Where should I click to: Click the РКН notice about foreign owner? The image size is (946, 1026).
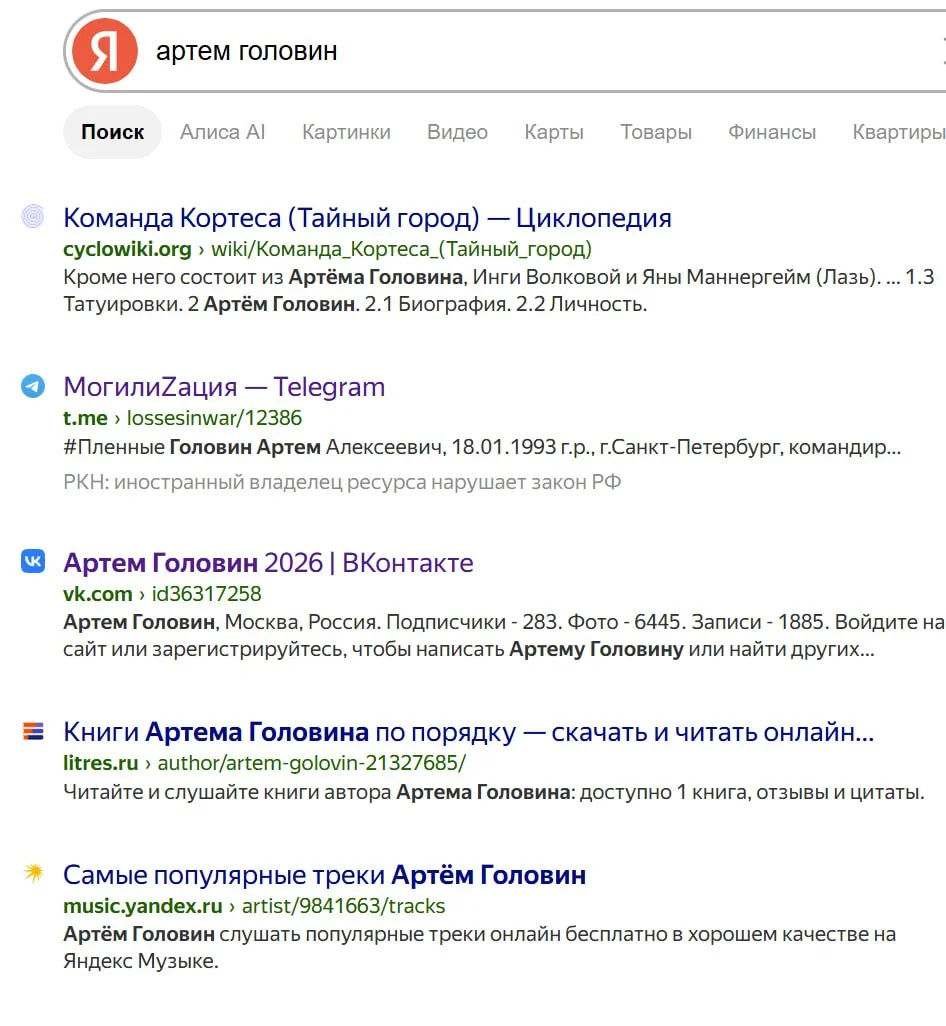[x=342, y=482]
